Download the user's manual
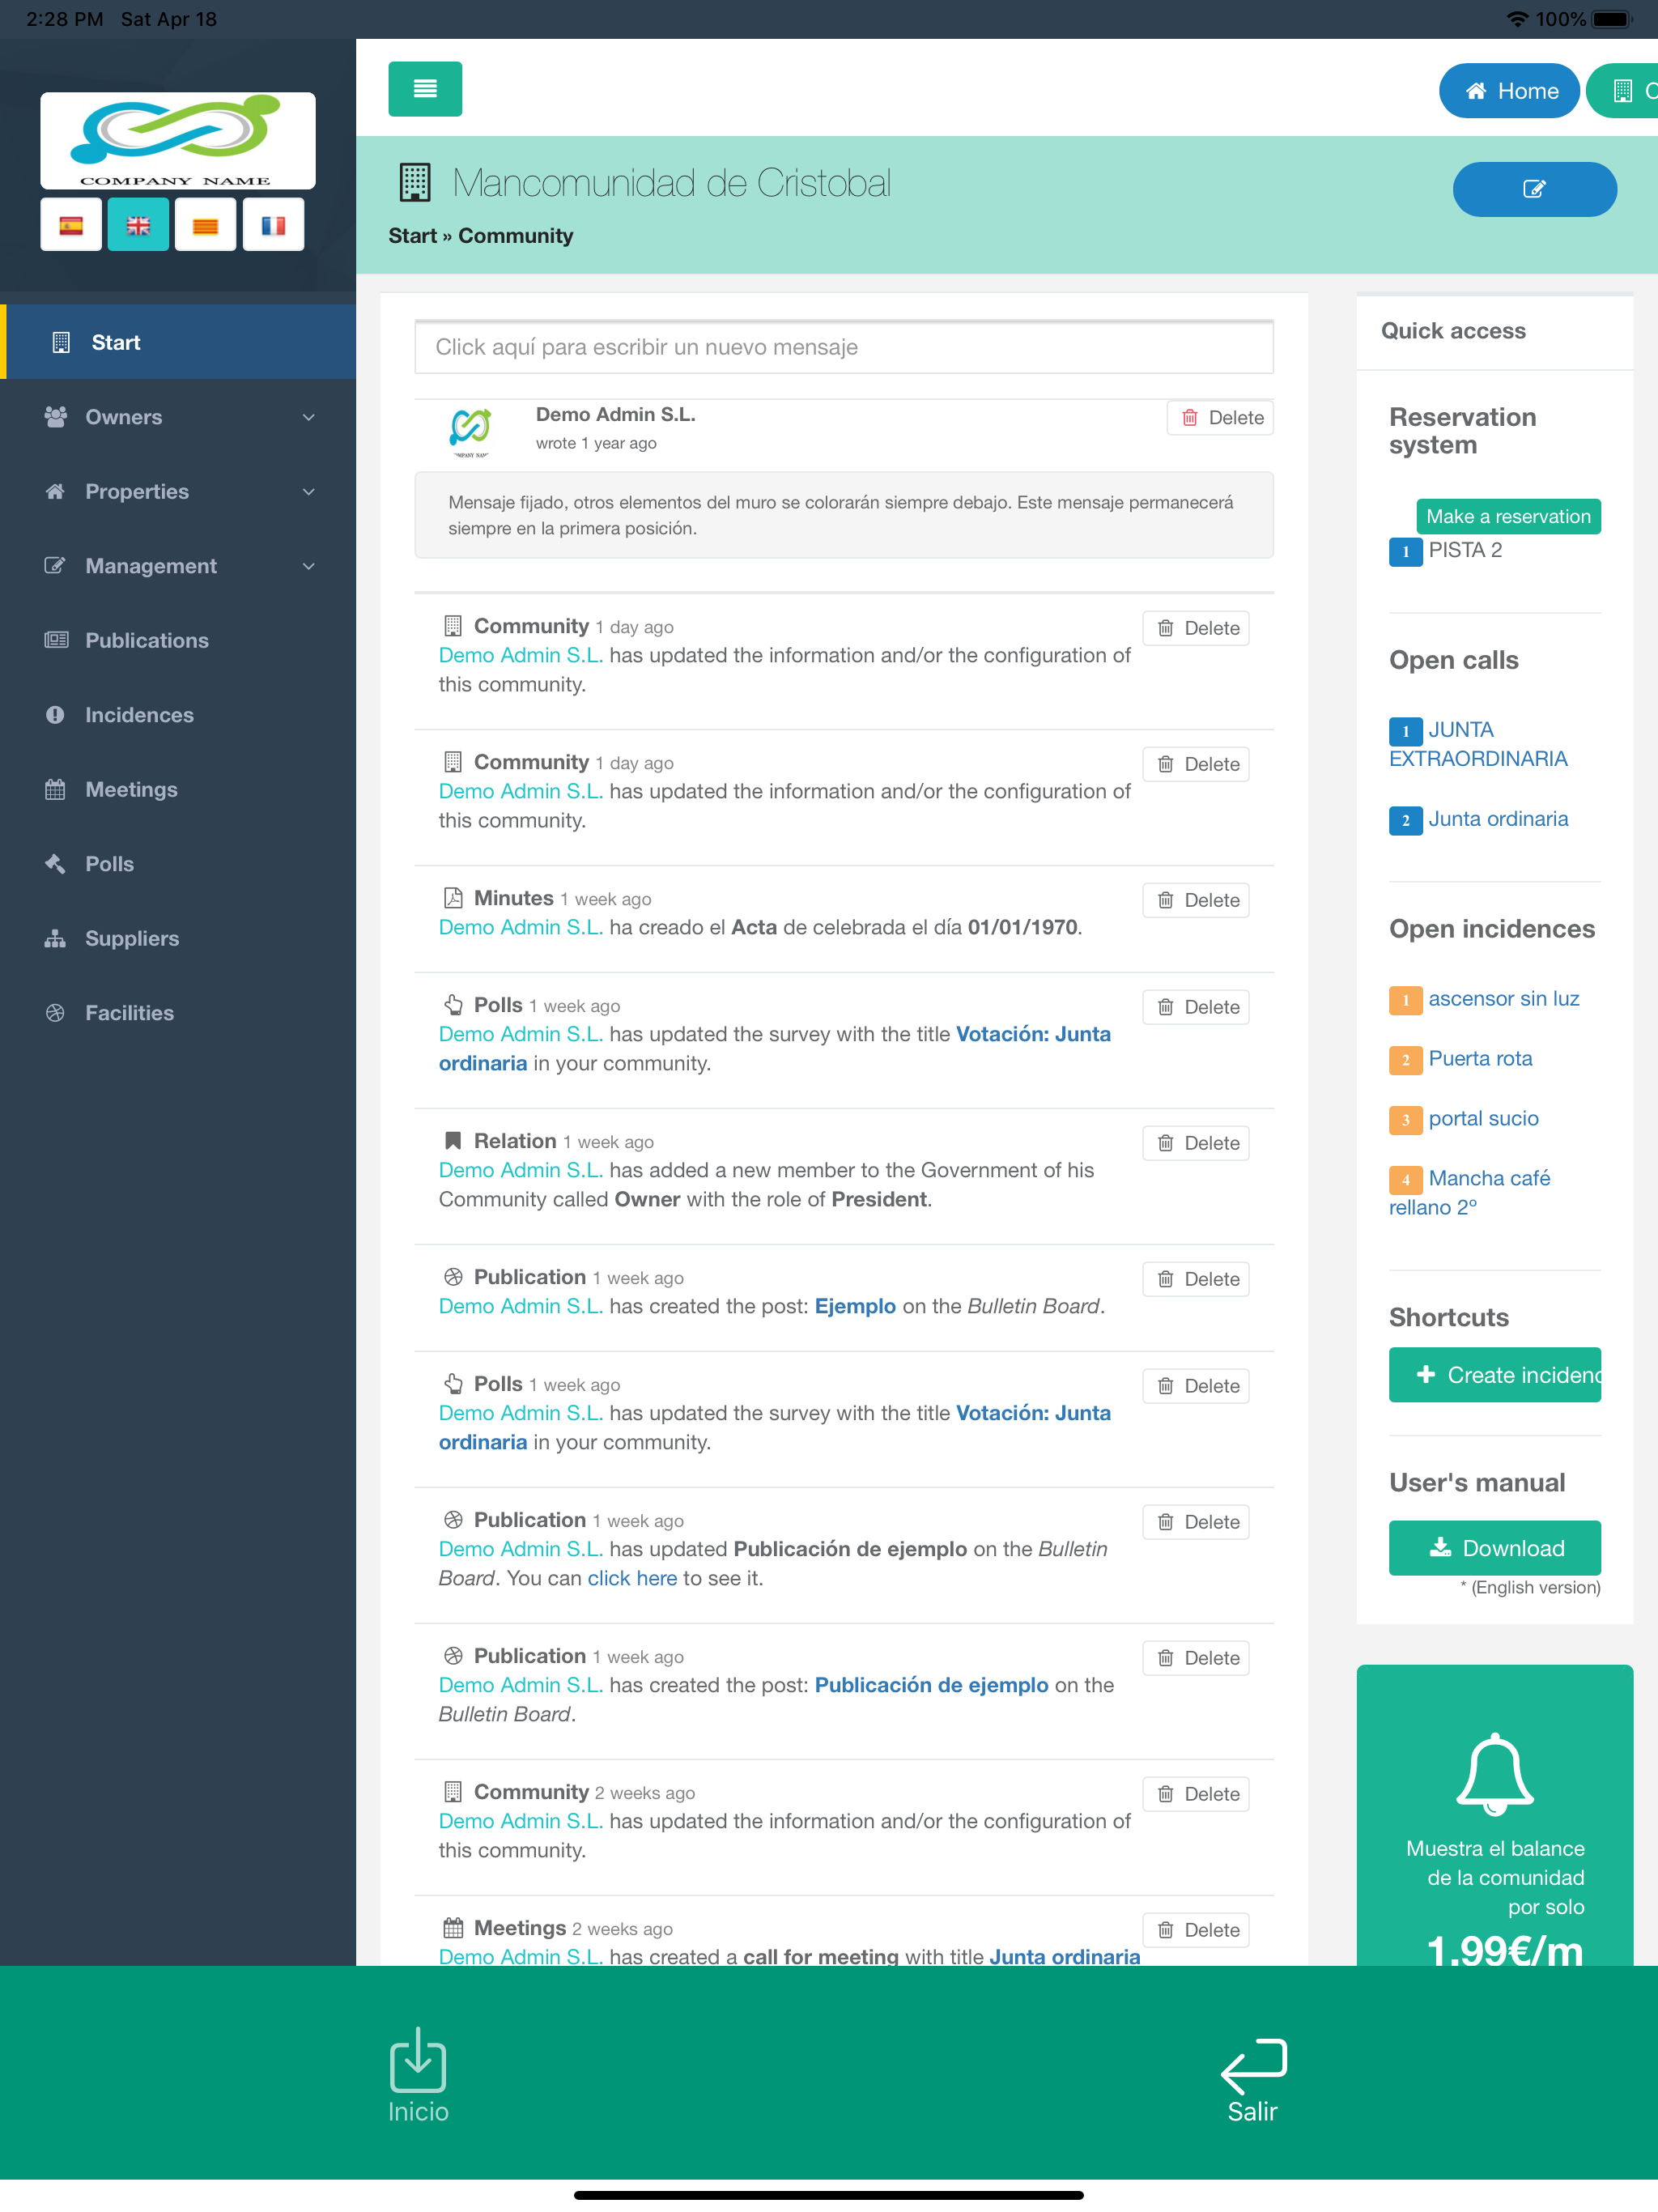The image size is (1658, 2212). (x=1494, y=1548)
